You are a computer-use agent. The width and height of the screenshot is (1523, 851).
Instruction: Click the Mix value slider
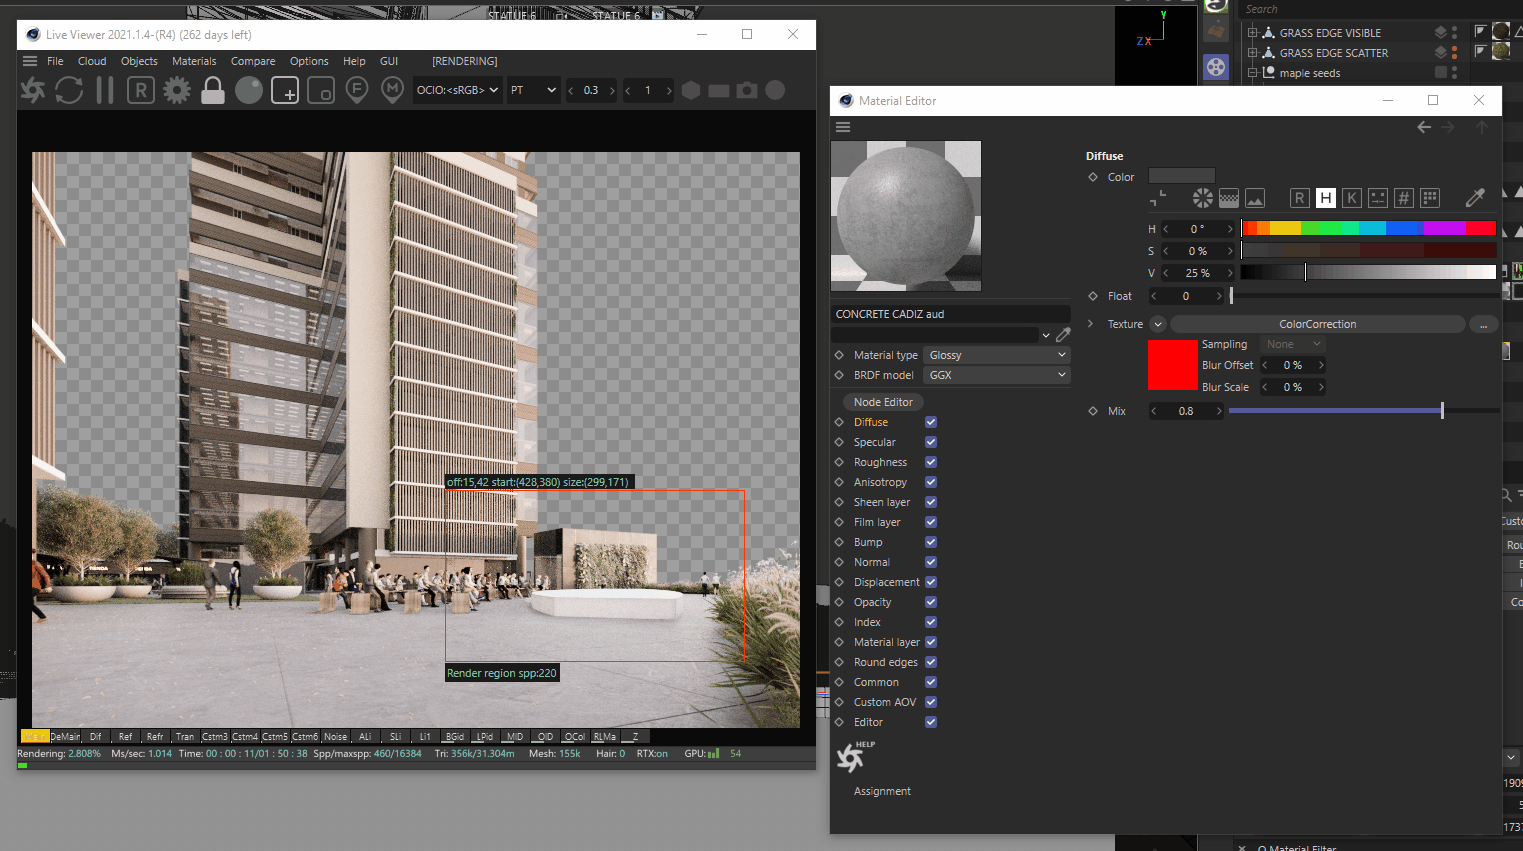[1363, 411]
